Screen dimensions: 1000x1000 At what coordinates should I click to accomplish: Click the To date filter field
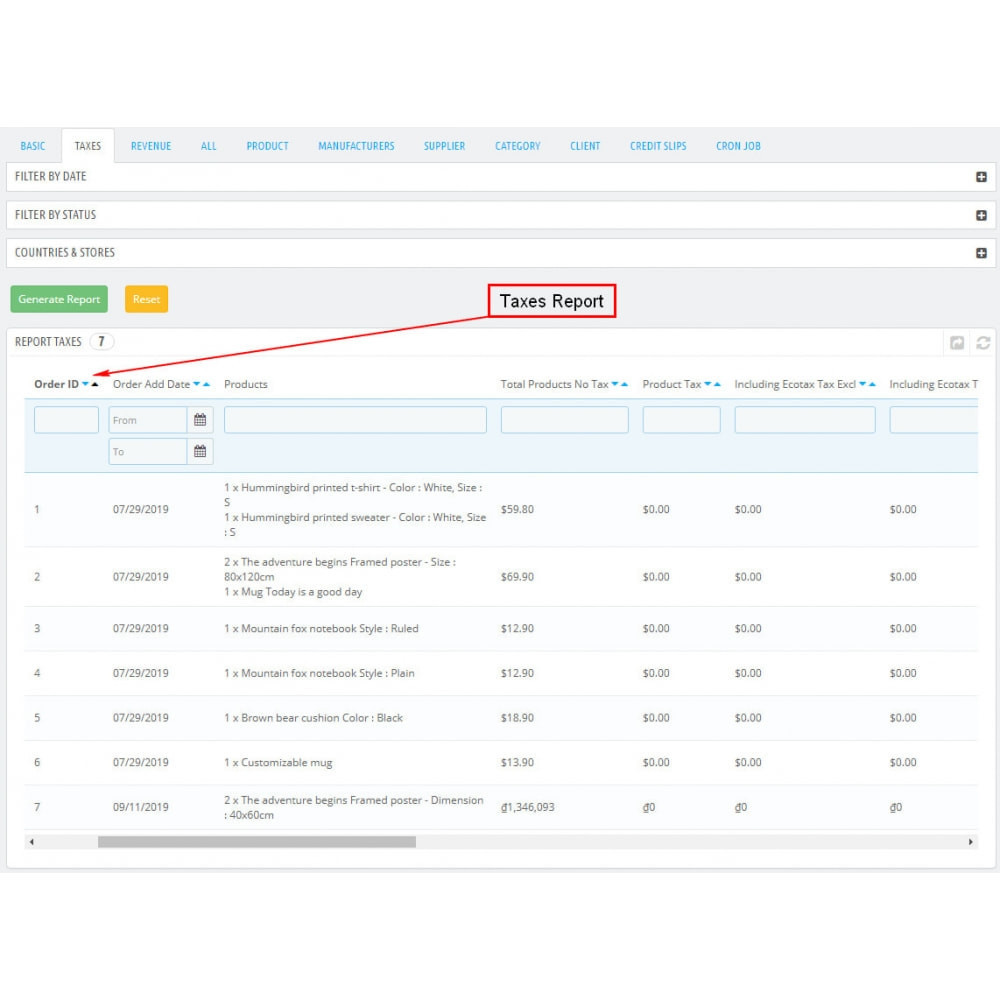coord(148,452)
